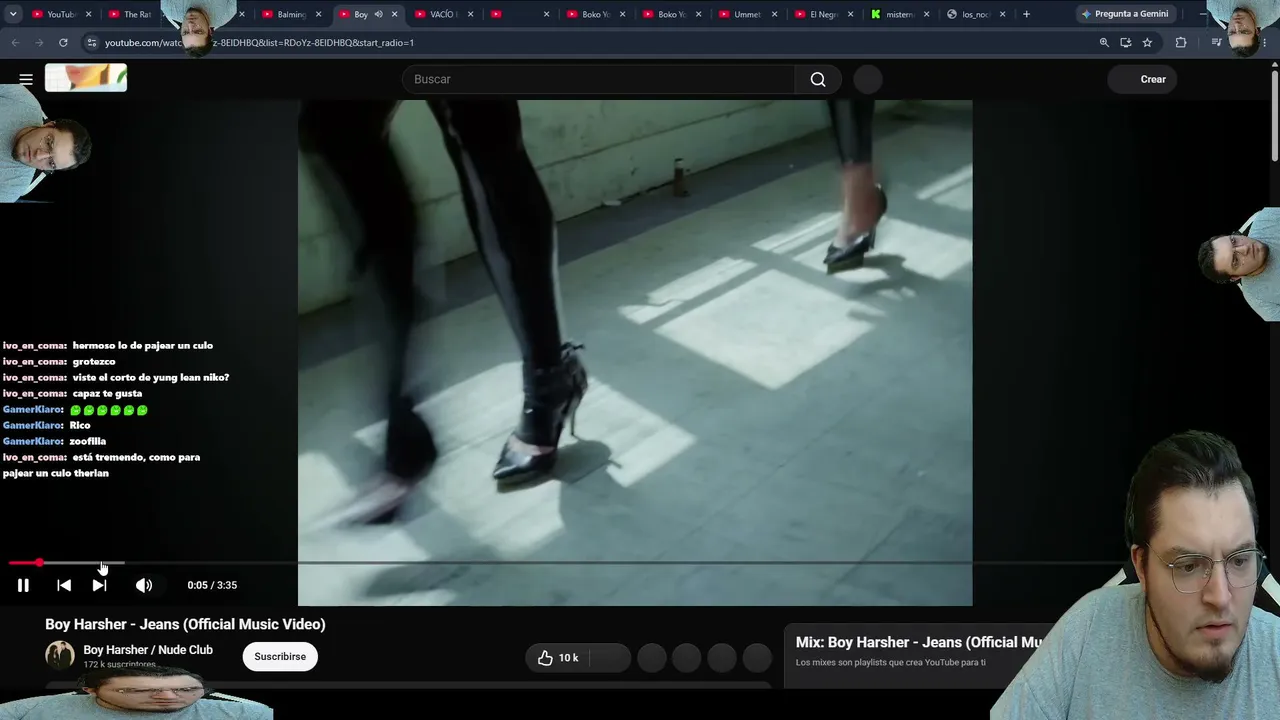The image size is (1280, 720).
Task: Go back in browser history
Action: point(15,43)
